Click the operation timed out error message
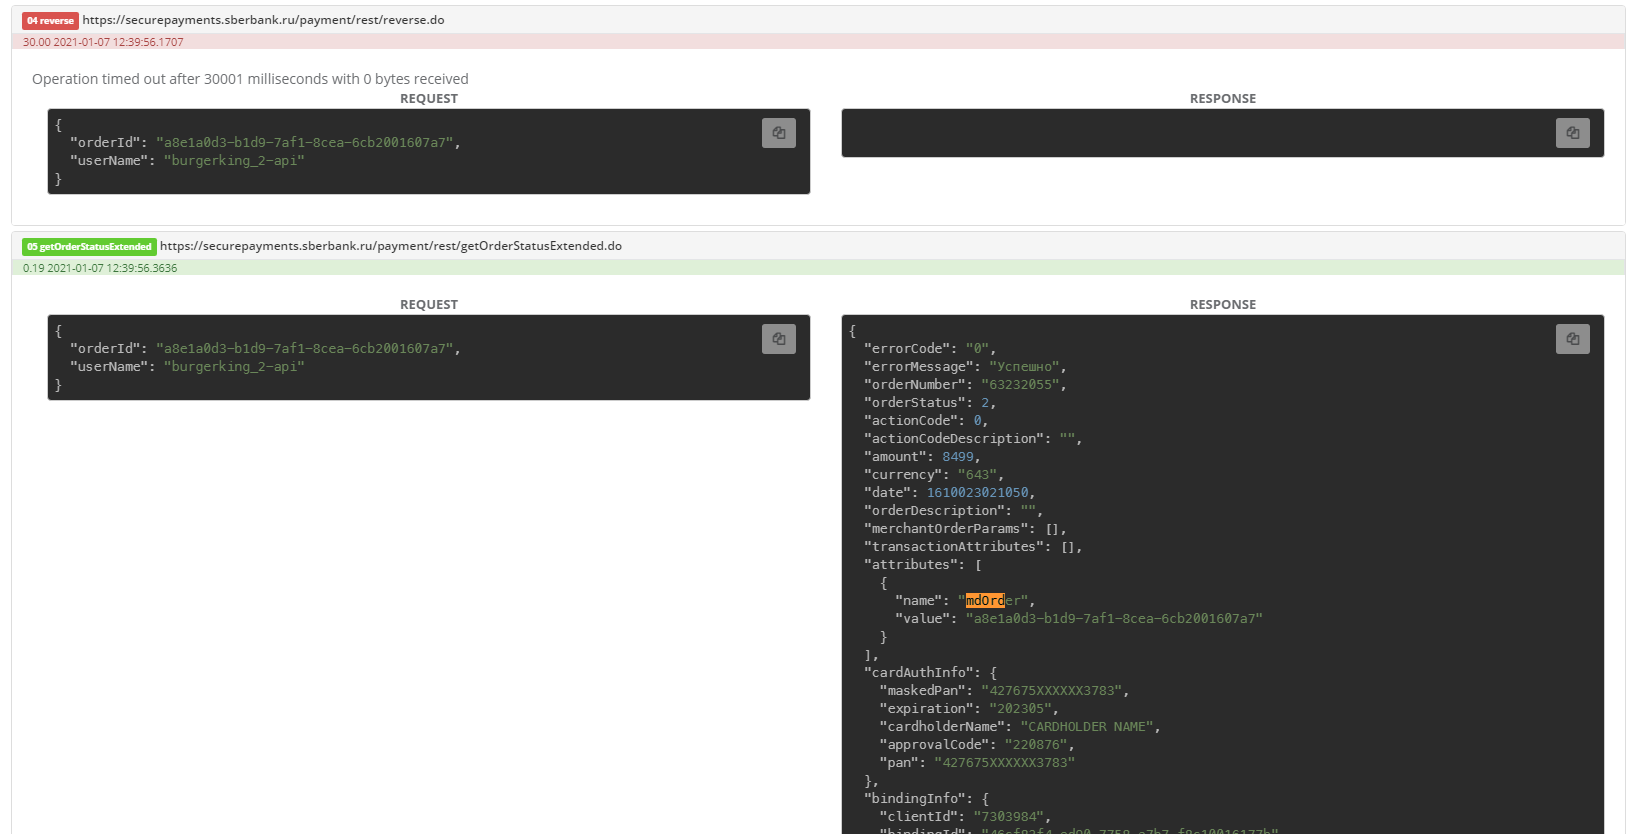This screenshot has width=1636, height=834. click(250, 79)
